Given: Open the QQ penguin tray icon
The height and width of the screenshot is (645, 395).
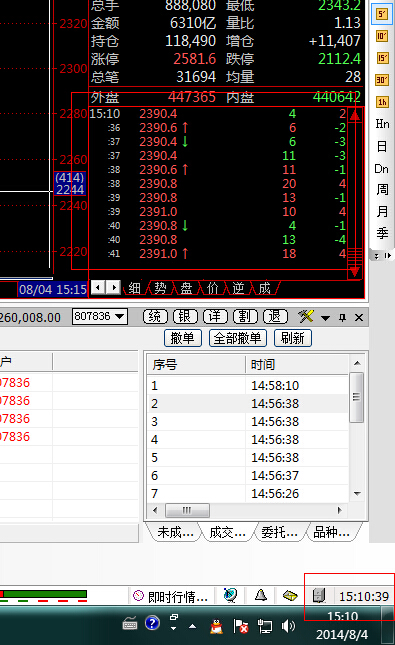Looking at the screenshot, I should [216, 626].
